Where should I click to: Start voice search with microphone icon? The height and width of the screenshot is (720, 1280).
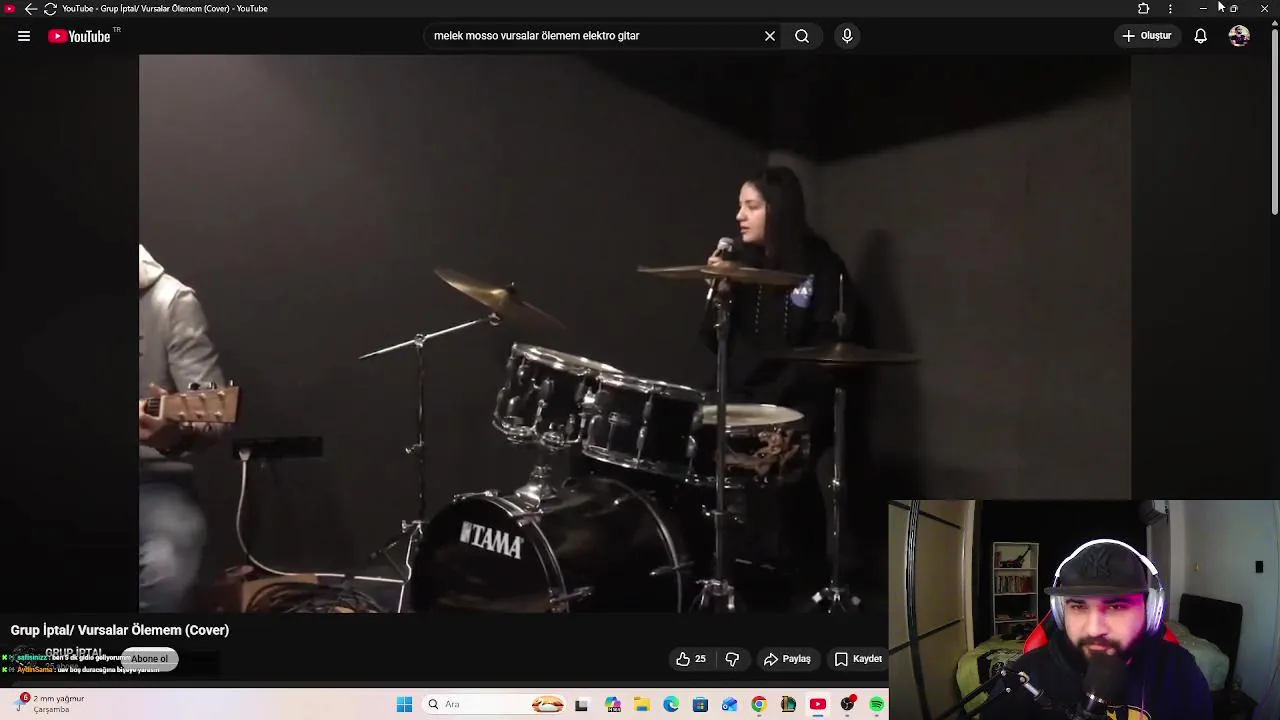point(847,36)
